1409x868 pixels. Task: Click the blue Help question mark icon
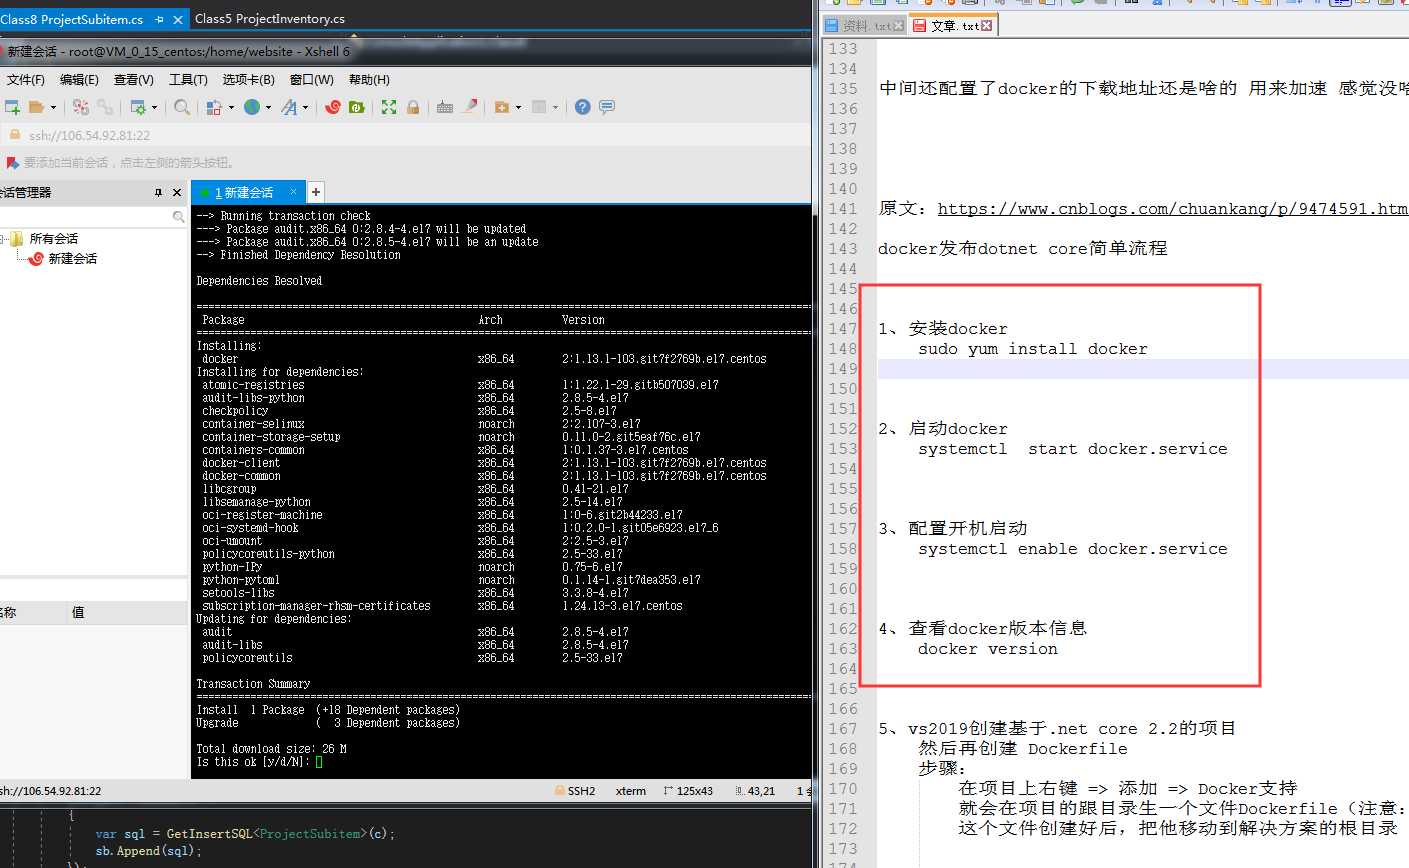[583, 107]
